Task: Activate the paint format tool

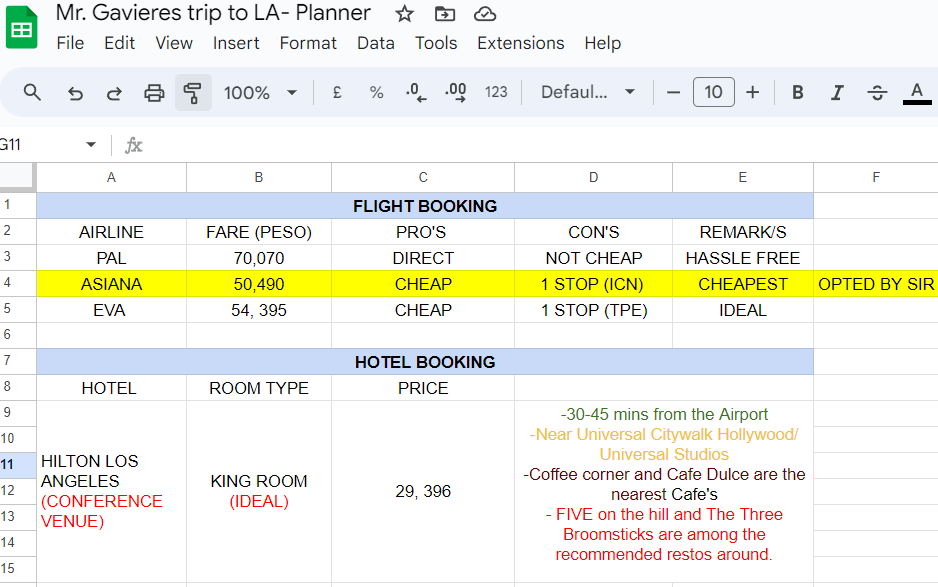Action: coord(193,93)
